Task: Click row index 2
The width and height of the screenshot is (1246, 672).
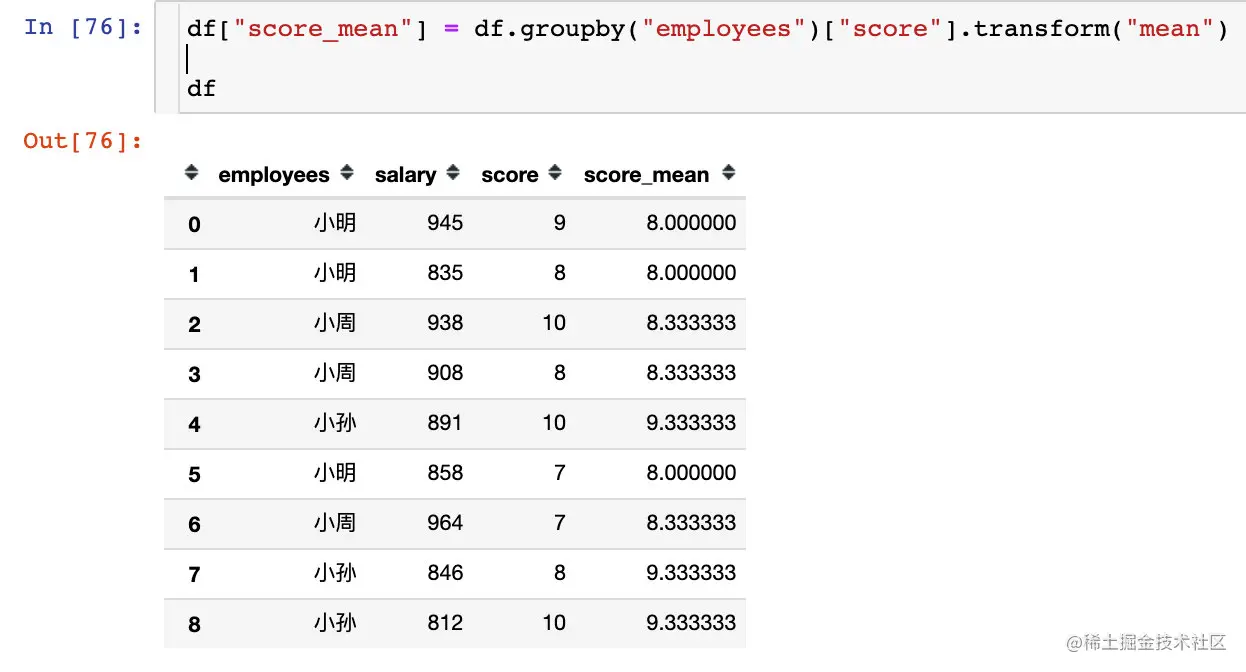Action: (194, 325)
